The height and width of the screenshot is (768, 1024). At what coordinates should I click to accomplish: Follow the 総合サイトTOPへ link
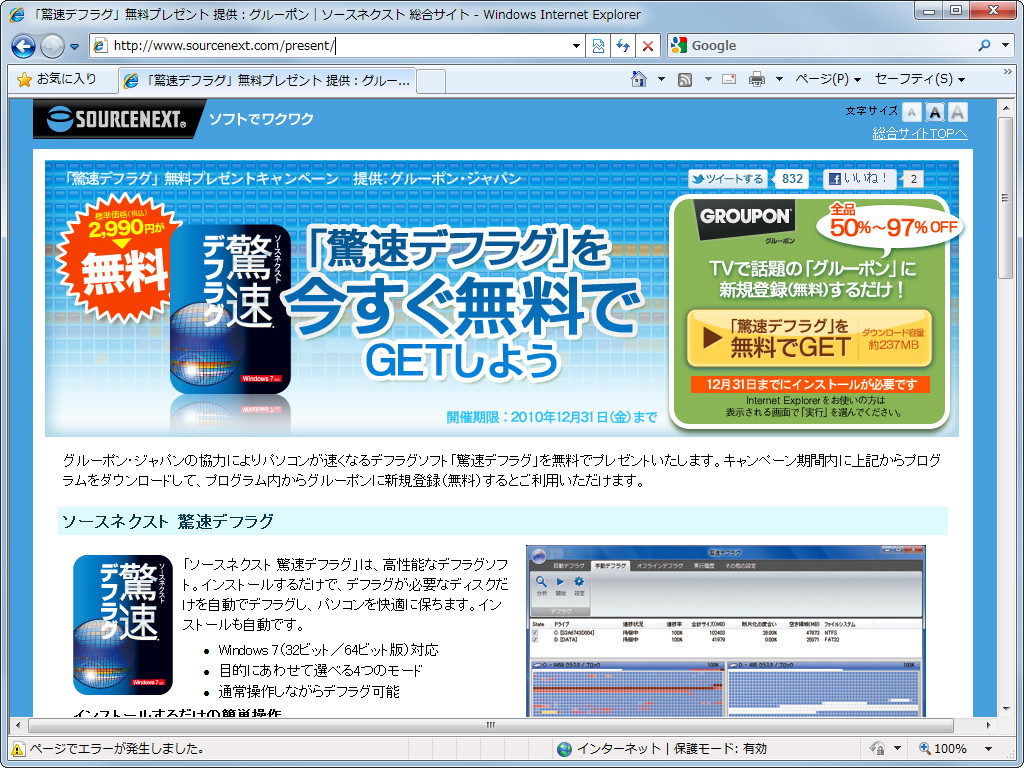tap(918, 131)
